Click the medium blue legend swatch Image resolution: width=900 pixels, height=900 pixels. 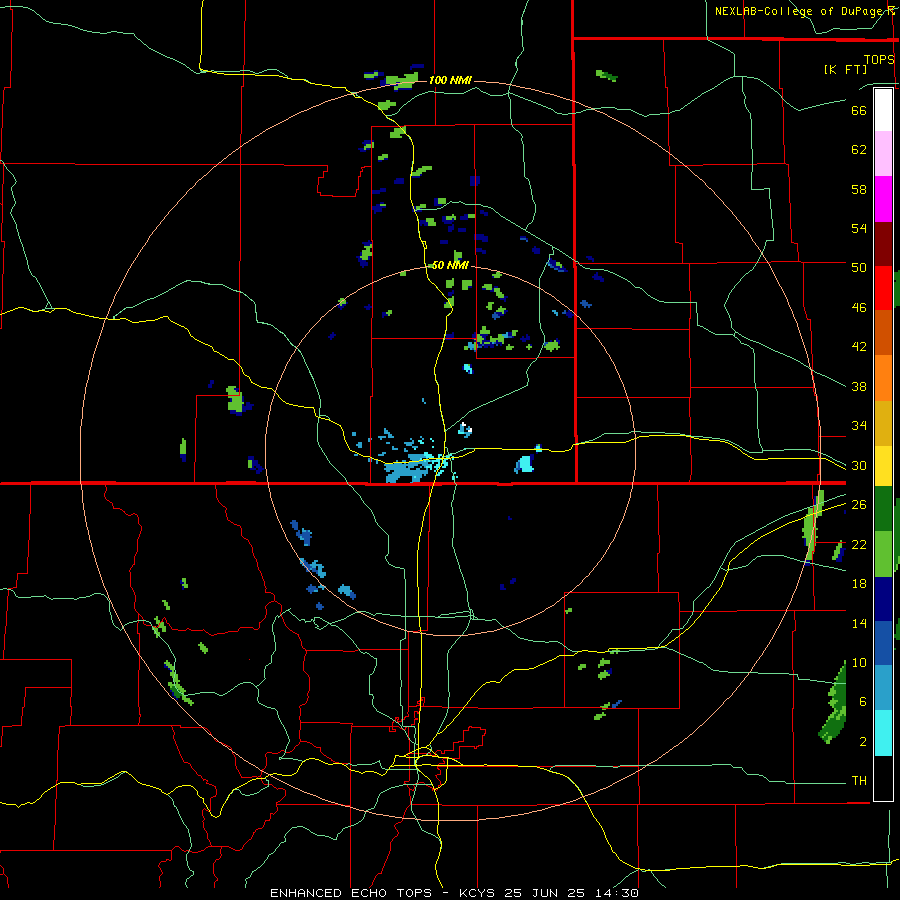[883, 643]
